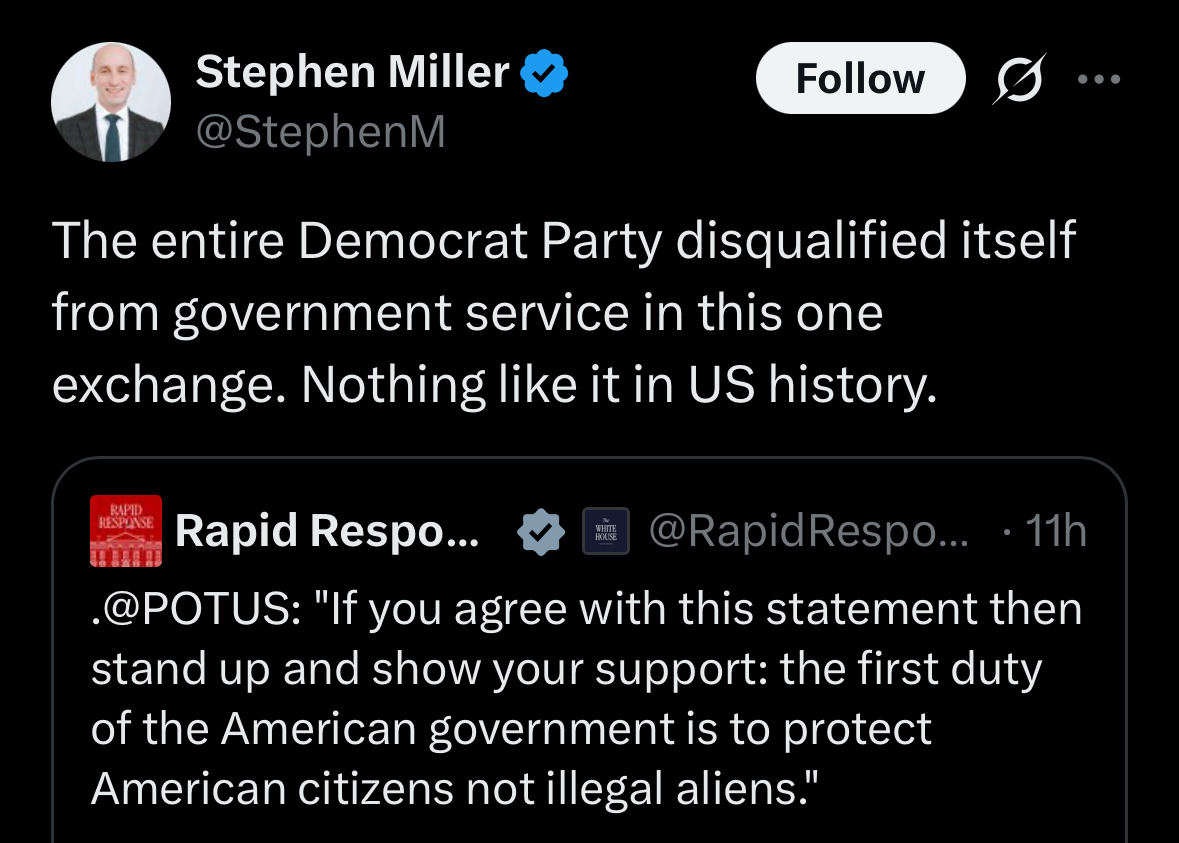
Task: Click the tweet line mentioning Democrat Party
Action: (x=562, y=241)
